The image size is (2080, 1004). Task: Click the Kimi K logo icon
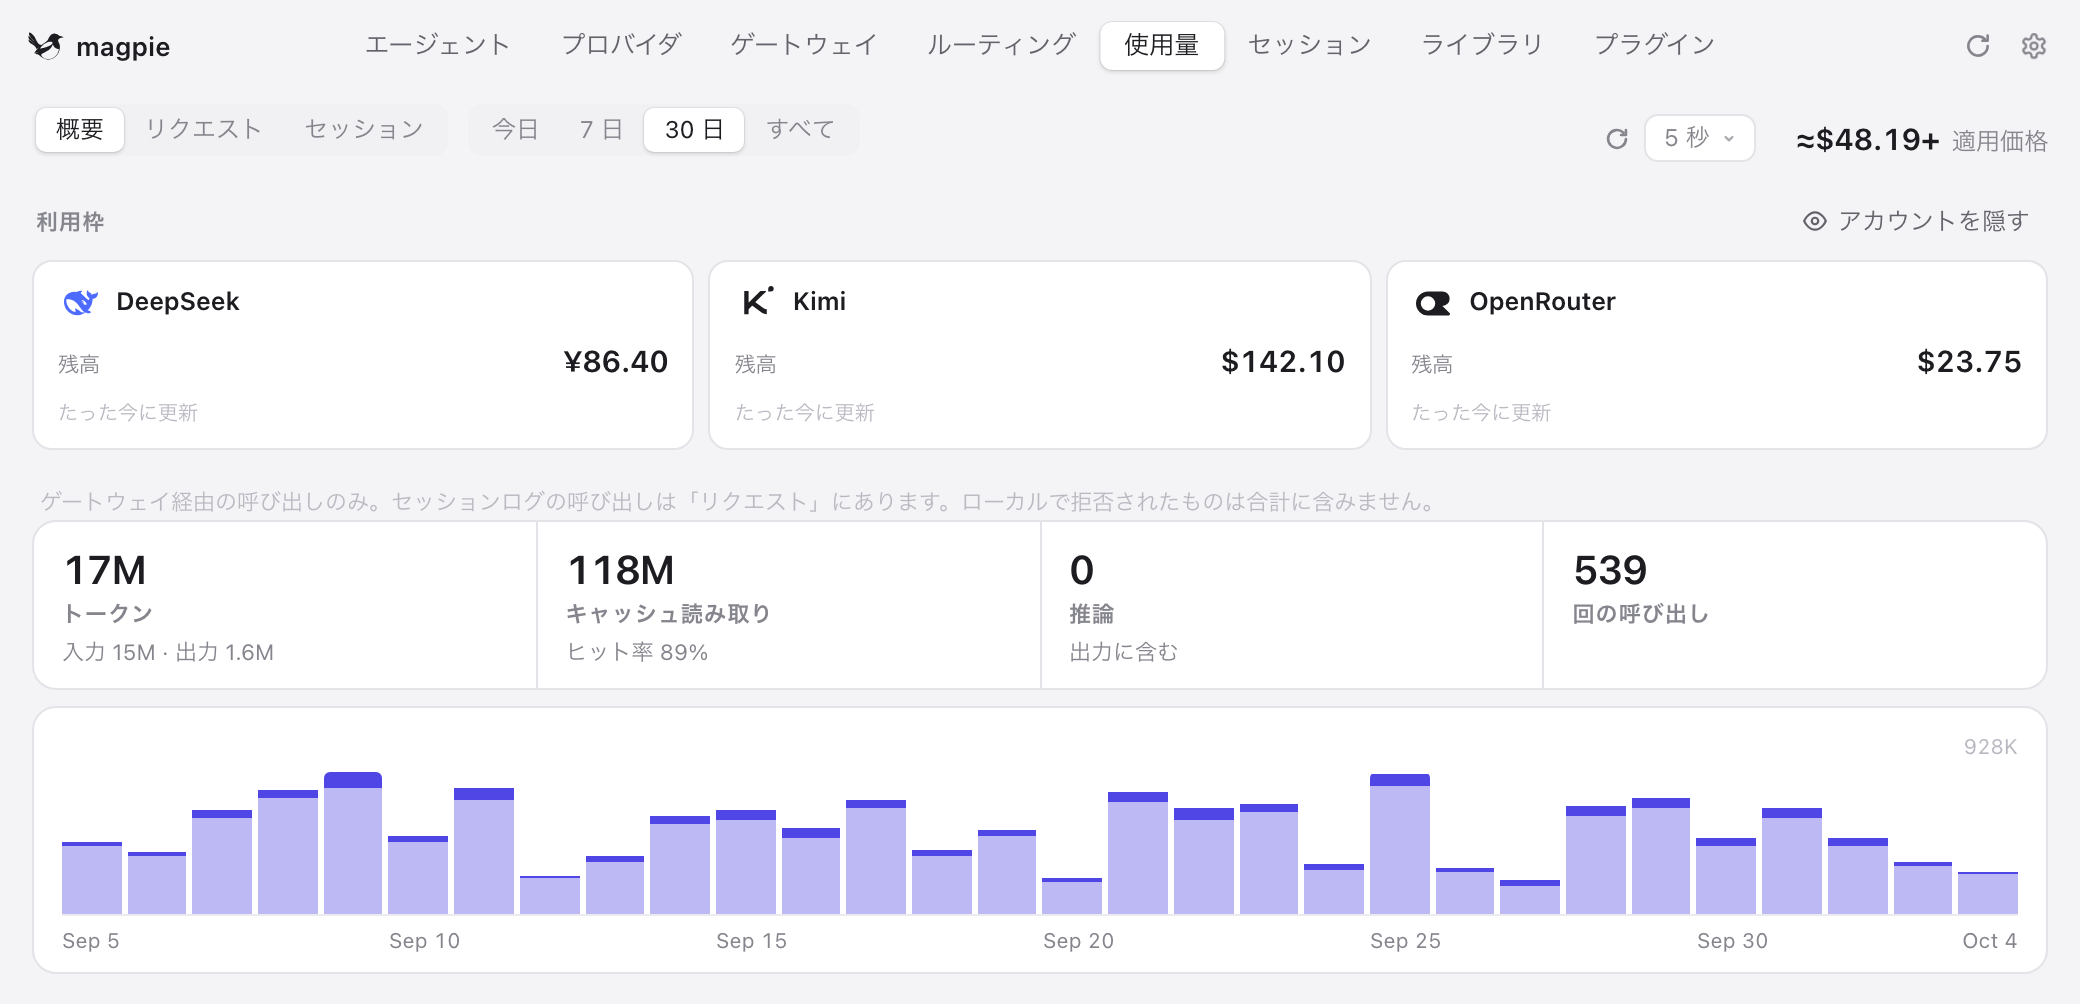click(758, 301)
